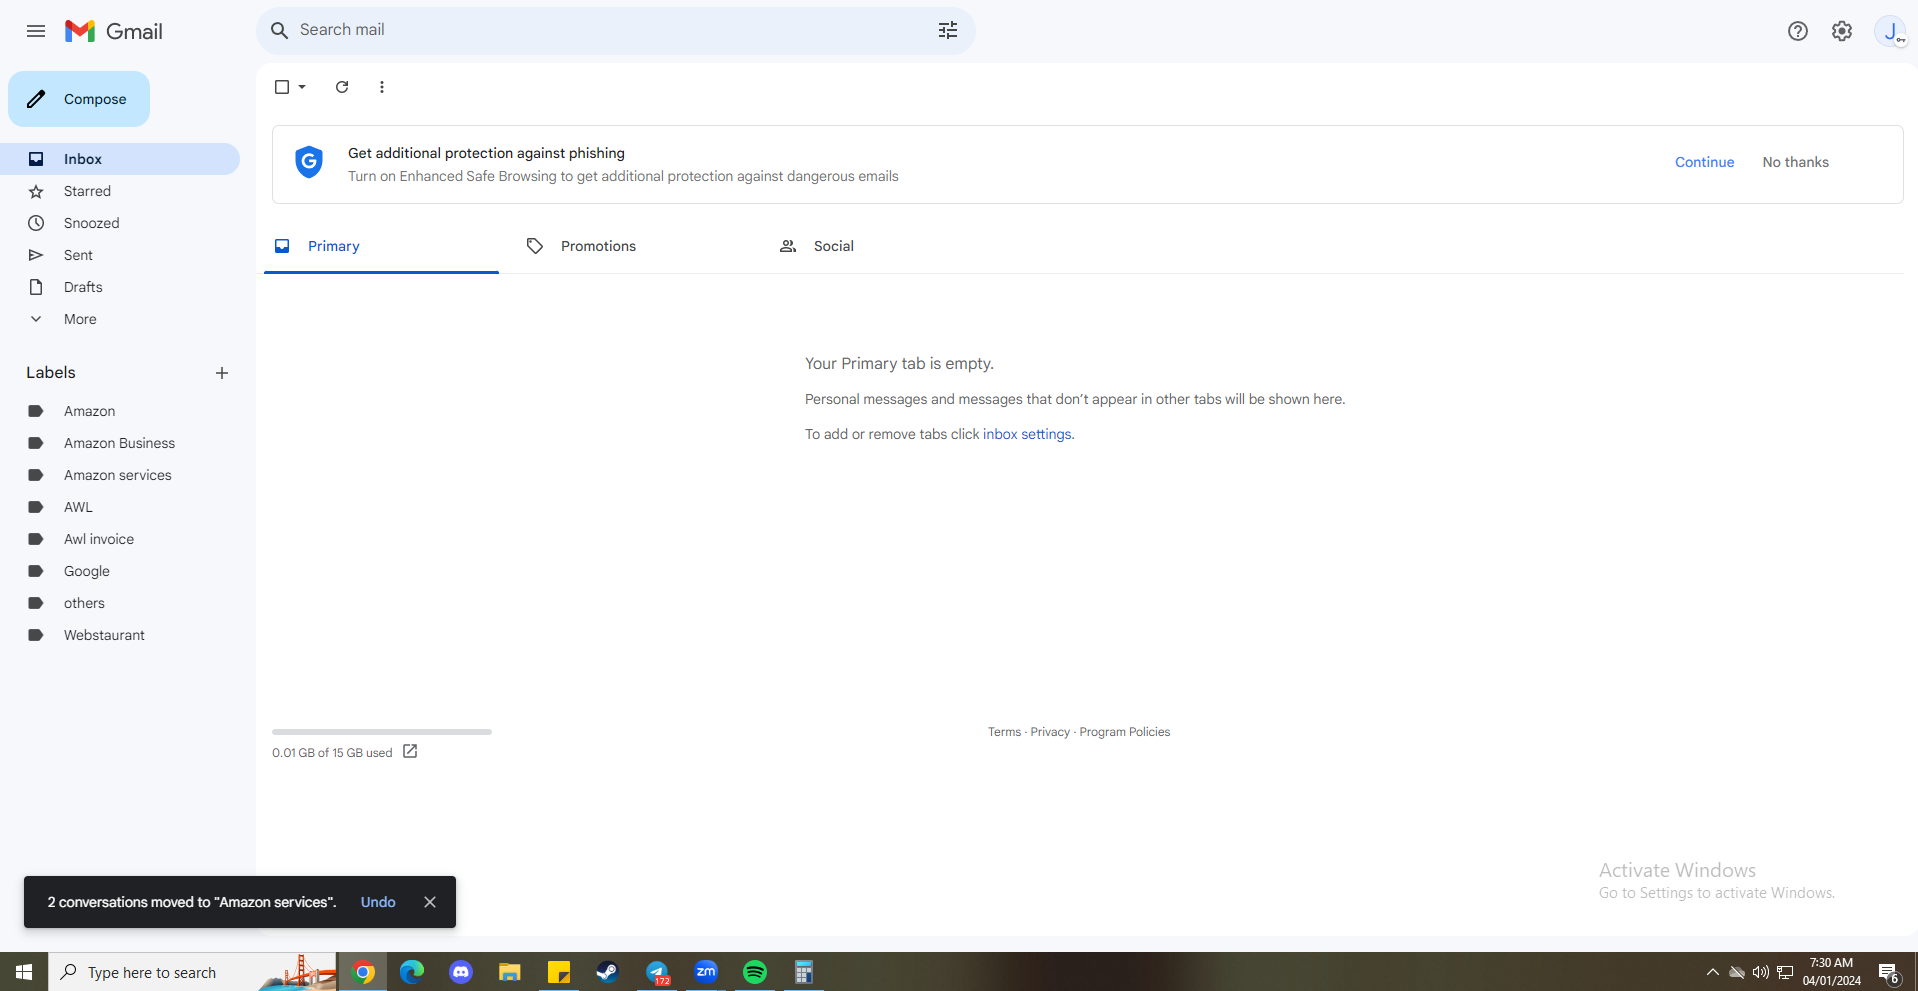This screenshot has width=1918, height=991.
Task: Open Discord from the taskbar
Action: coord(461,972)
